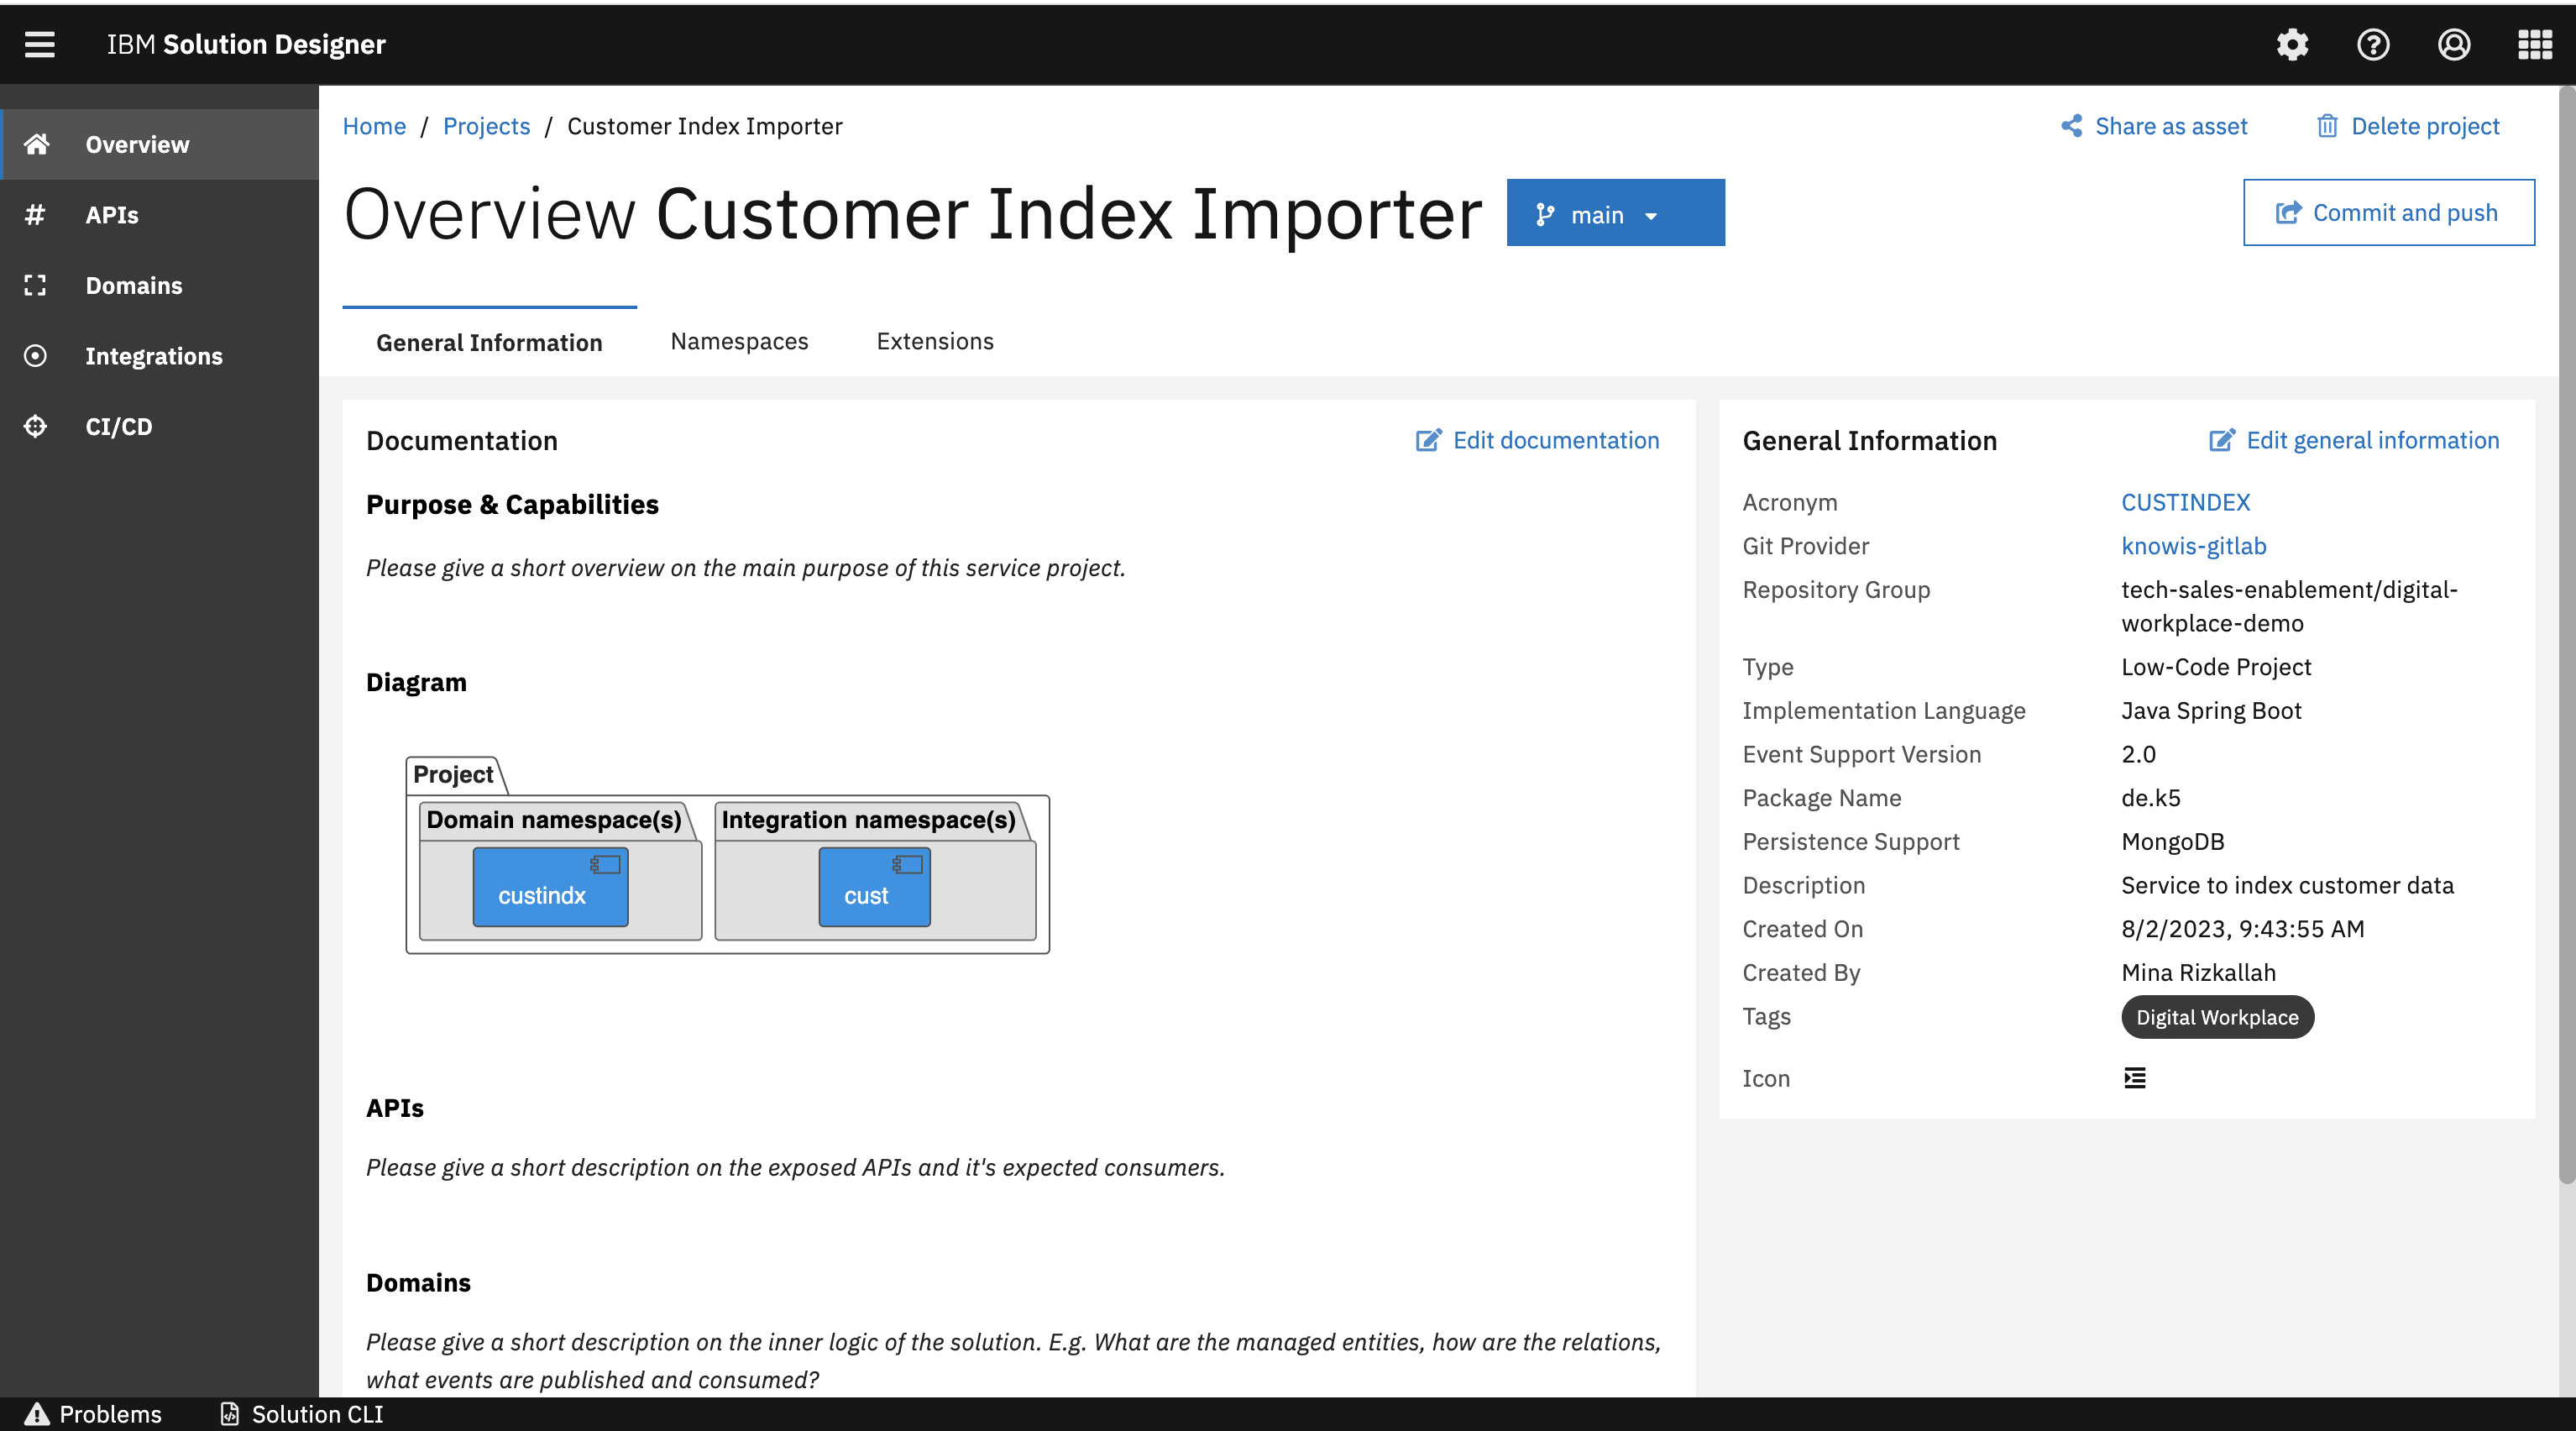Open Solution CLI in bottom bar
Screen dimensions: 2576x1431
tap(302, 1414)
